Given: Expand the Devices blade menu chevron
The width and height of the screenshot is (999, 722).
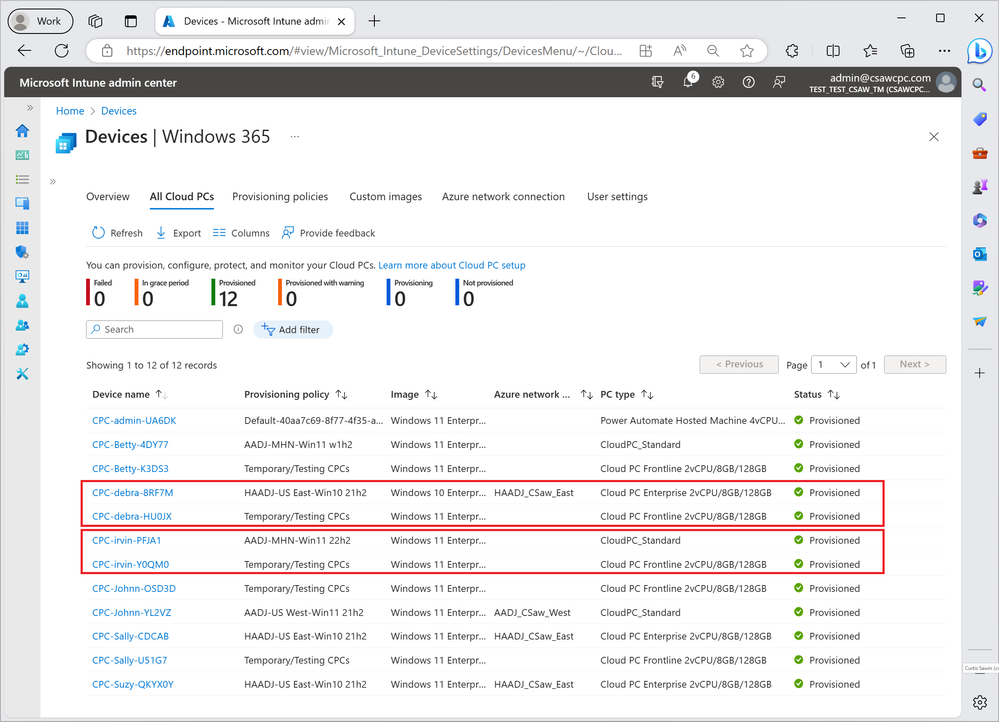Looking at the screenshot, I should point(53,182).
